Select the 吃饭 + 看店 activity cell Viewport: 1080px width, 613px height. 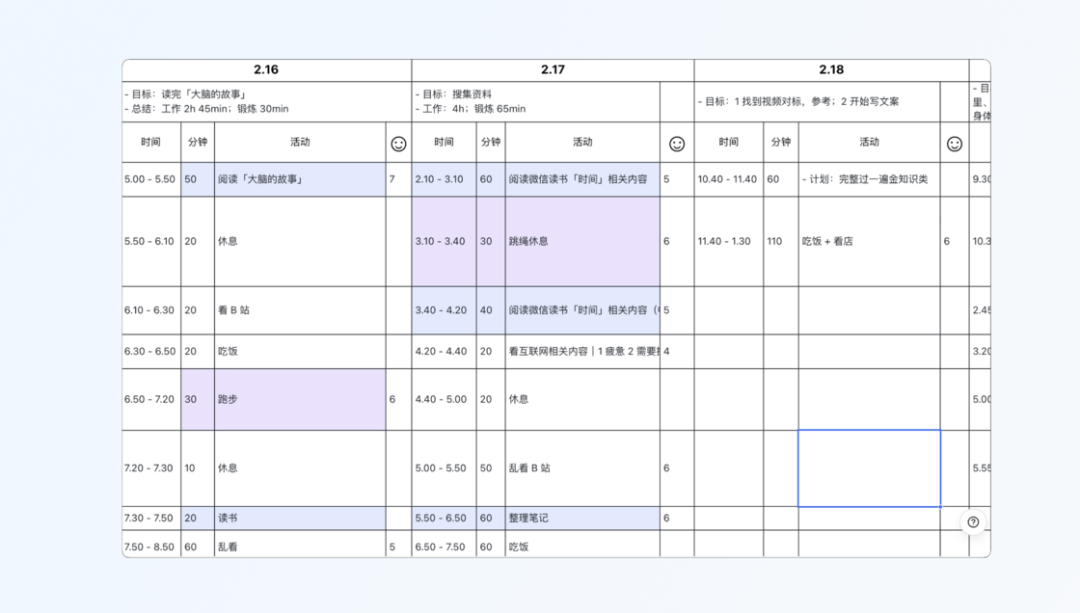point(869,241)
